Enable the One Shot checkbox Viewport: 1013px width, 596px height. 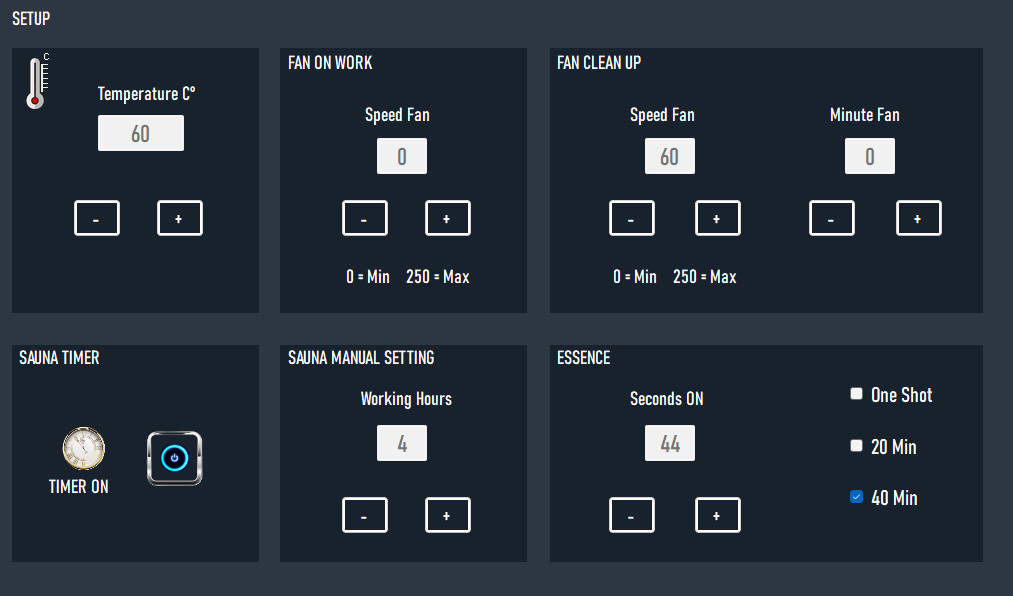coord(856,394)
